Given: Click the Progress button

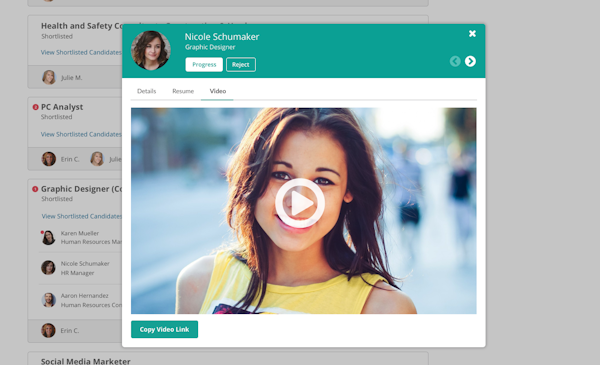Looking at the screenshot, I should pyautogui.click(x=204, y=65).
